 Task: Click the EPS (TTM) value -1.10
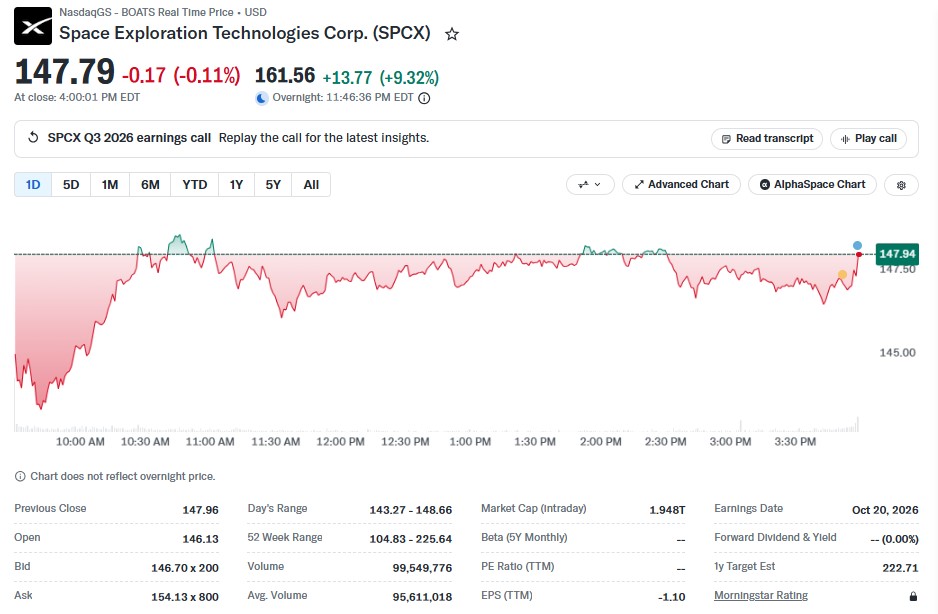pos(672,597)
